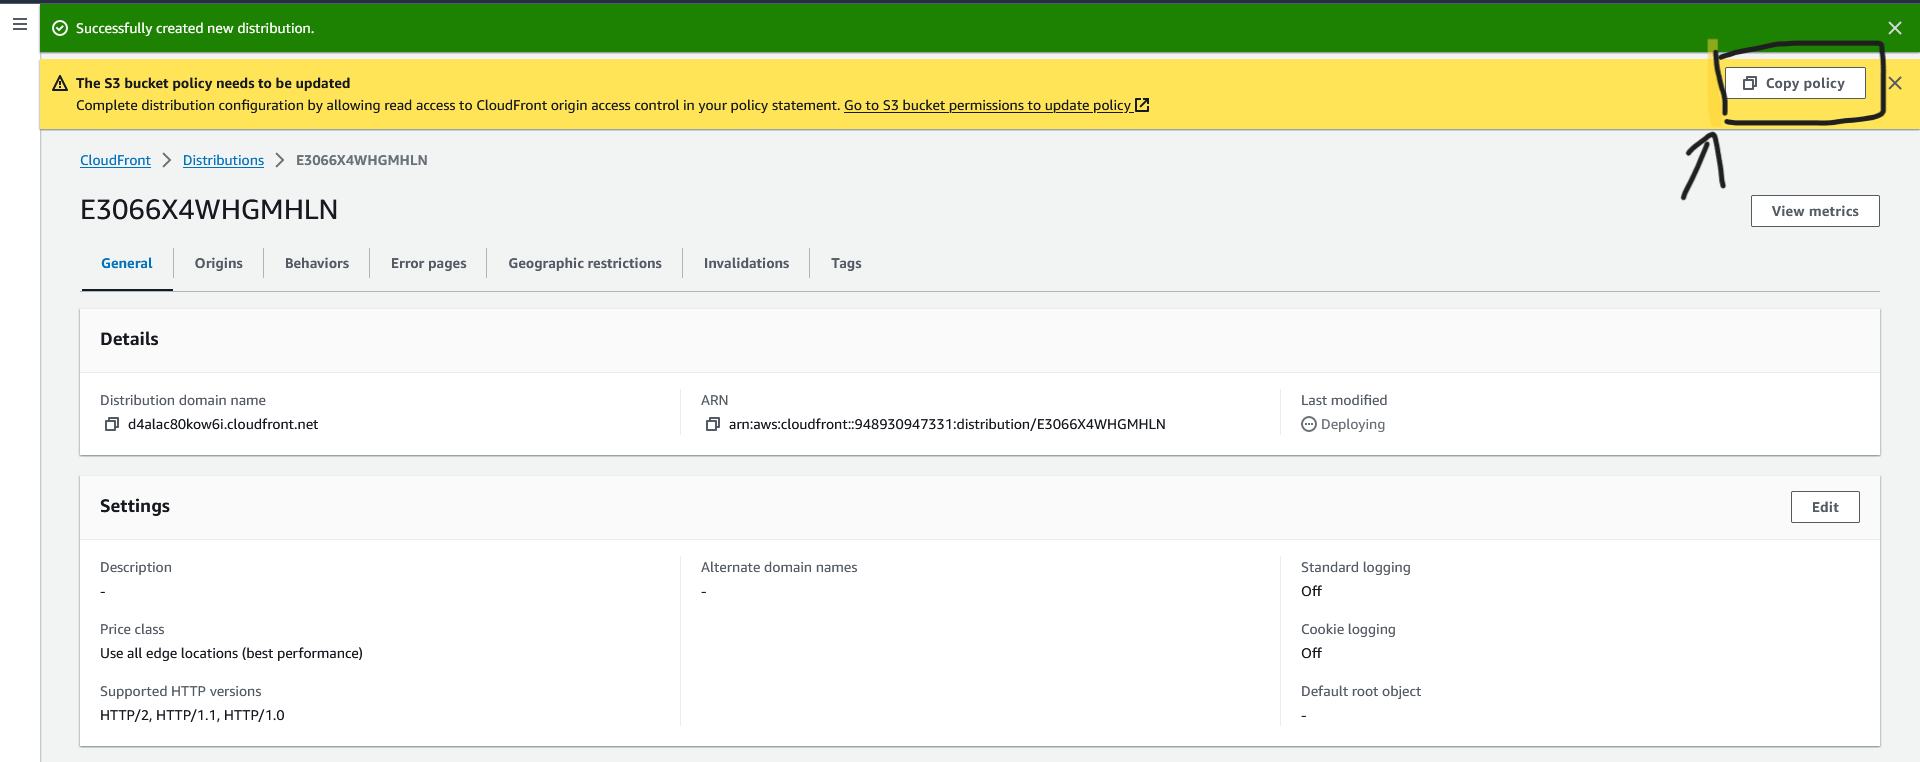Dismiss the S3 bucket policy warning
Screen dimensions: 1920x762
pyautogui.click(x=1895, y=83)
